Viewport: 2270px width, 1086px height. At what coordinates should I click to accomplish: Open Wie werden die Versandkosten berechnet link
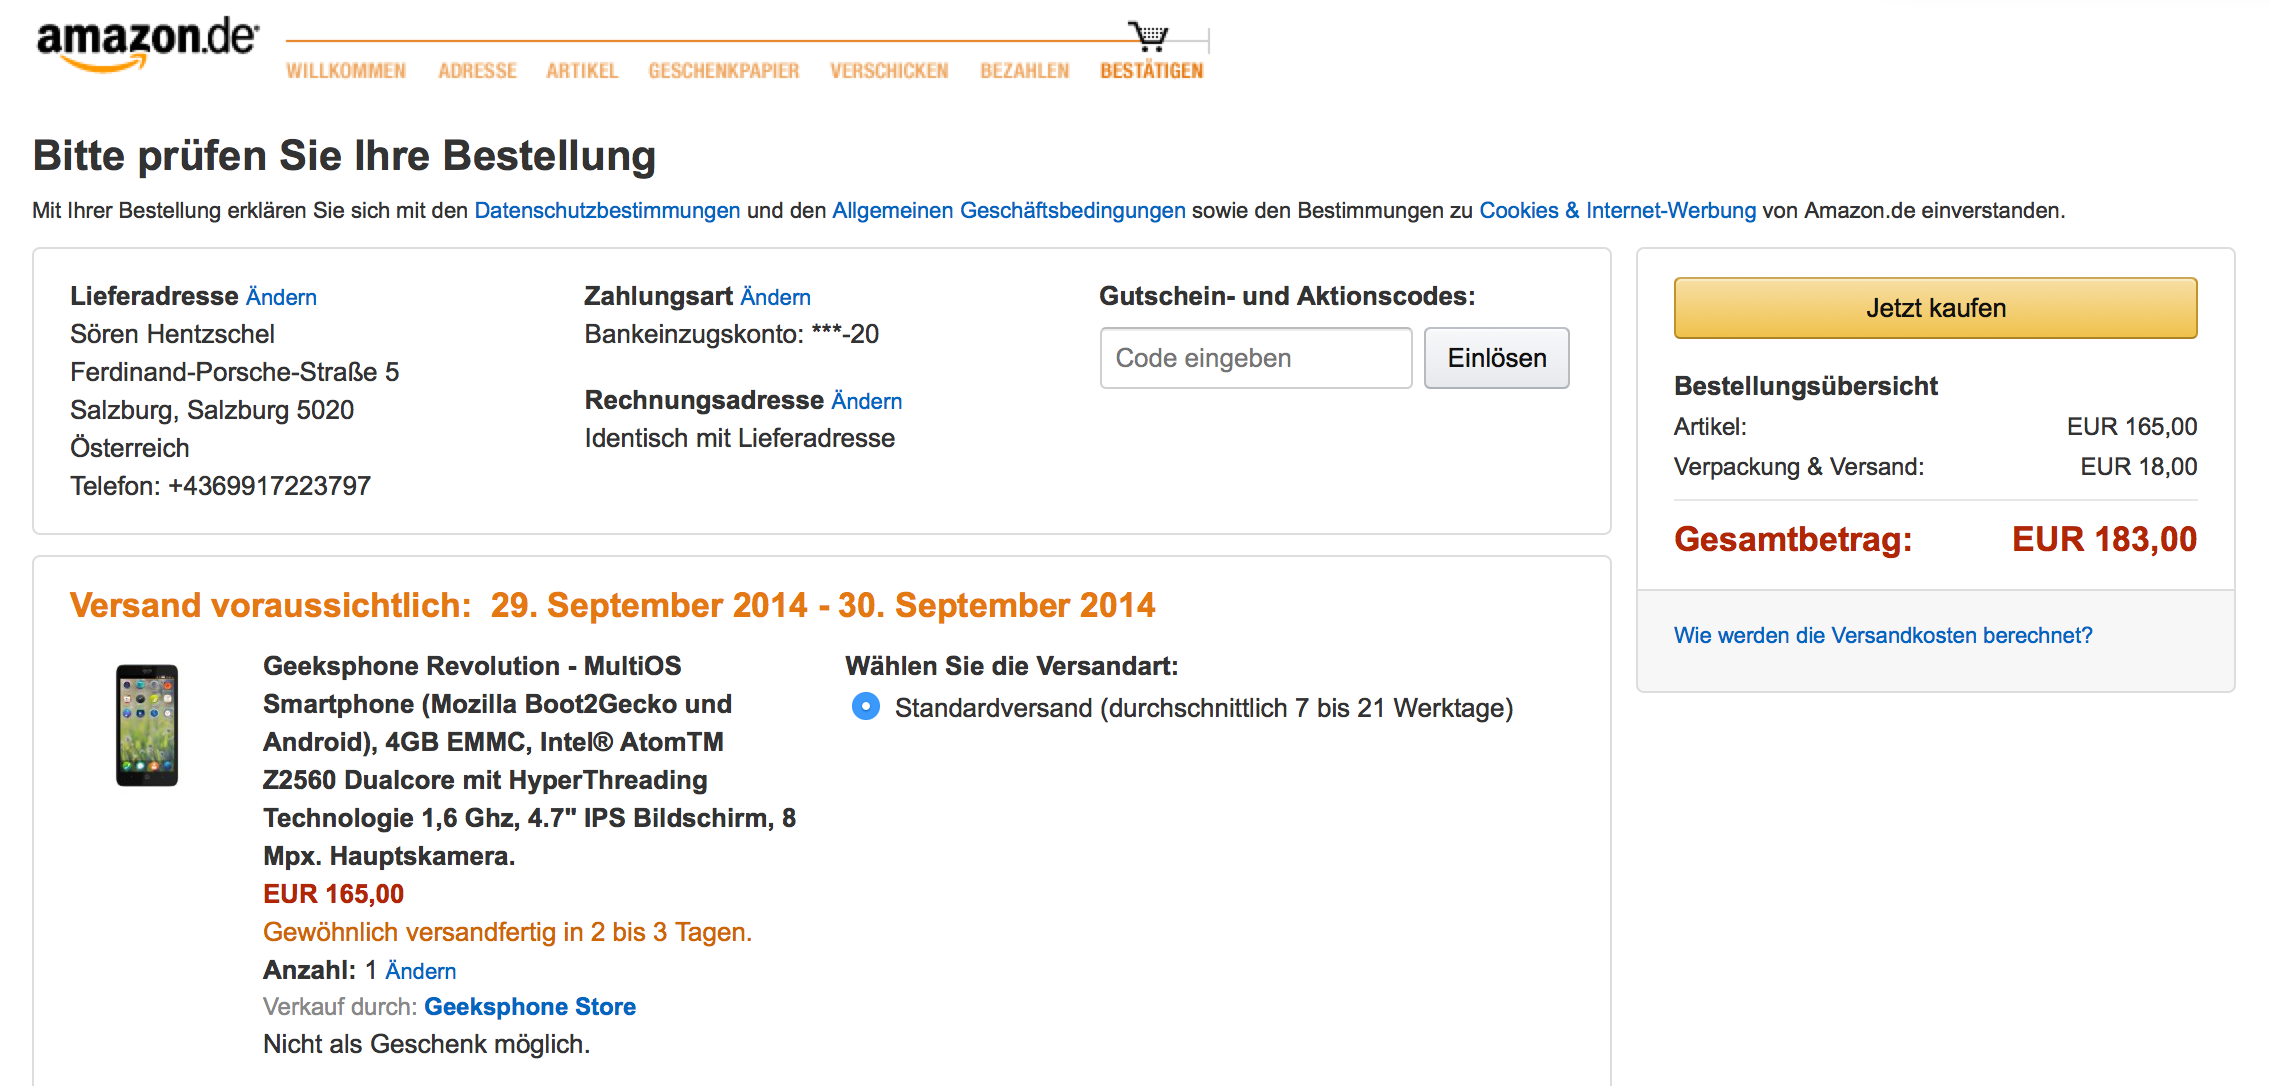click(x=1883, y=635)
